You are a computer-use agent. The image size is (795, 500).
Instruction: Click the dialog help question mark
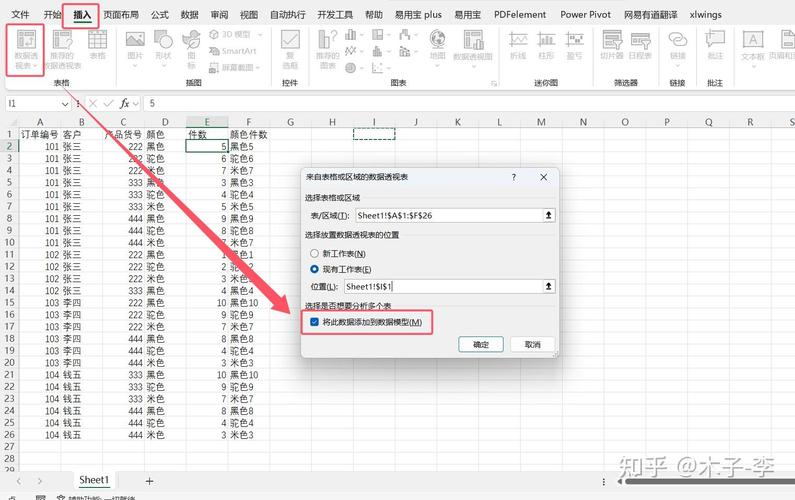514,177
